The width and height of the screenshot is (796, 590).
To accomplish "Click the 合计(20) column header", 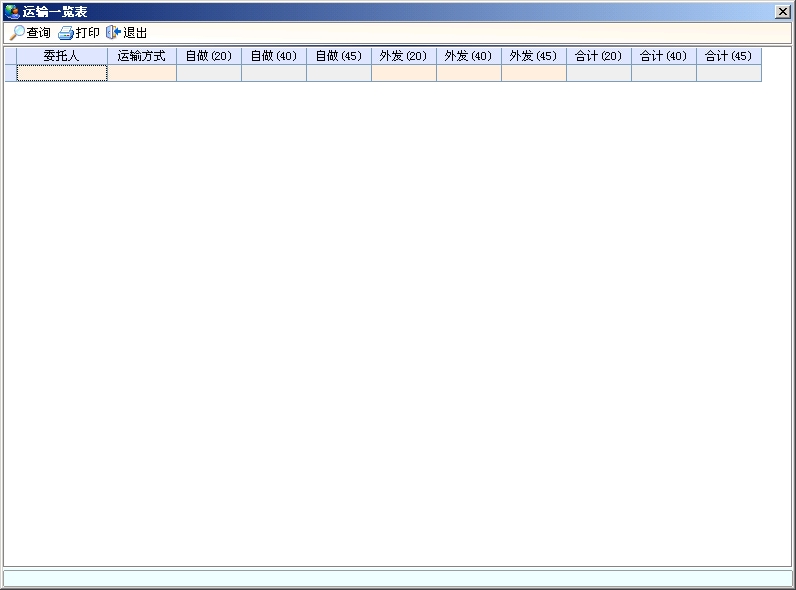I will pyautogui.click(x=599, y=56).
